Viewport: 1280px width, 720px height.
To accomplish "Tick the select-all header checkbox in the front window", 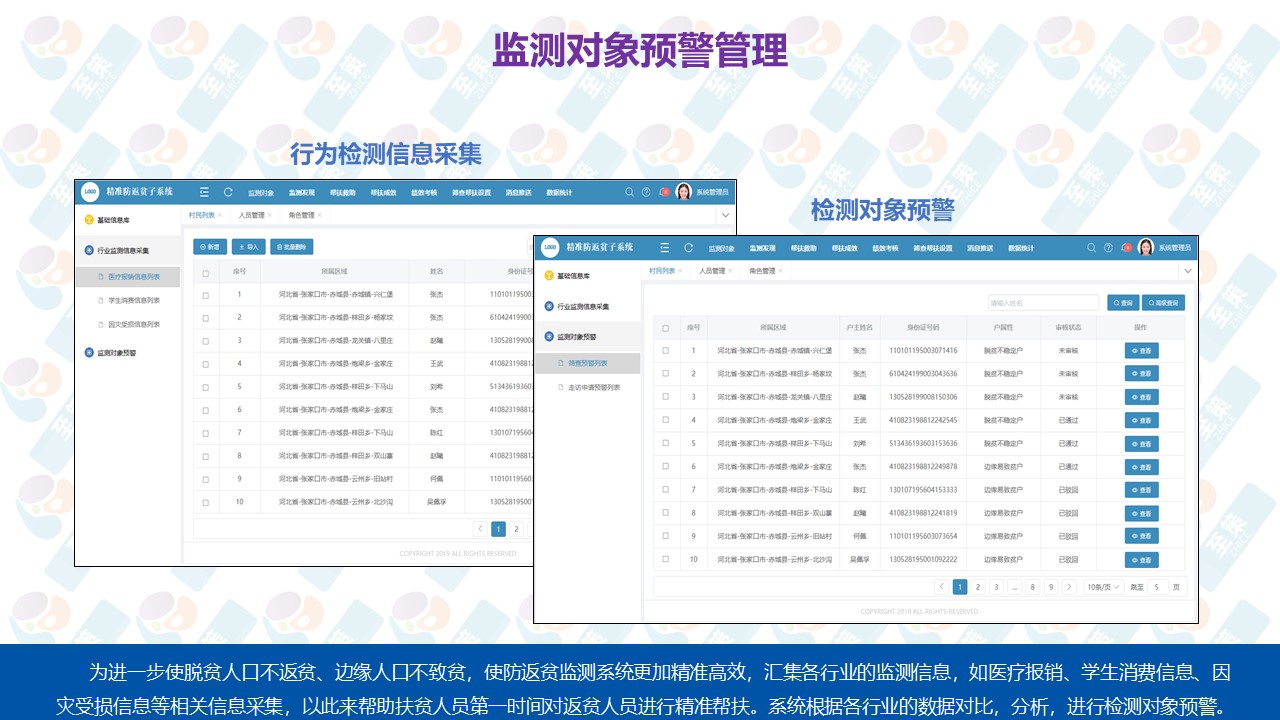I will pos(666,328).
